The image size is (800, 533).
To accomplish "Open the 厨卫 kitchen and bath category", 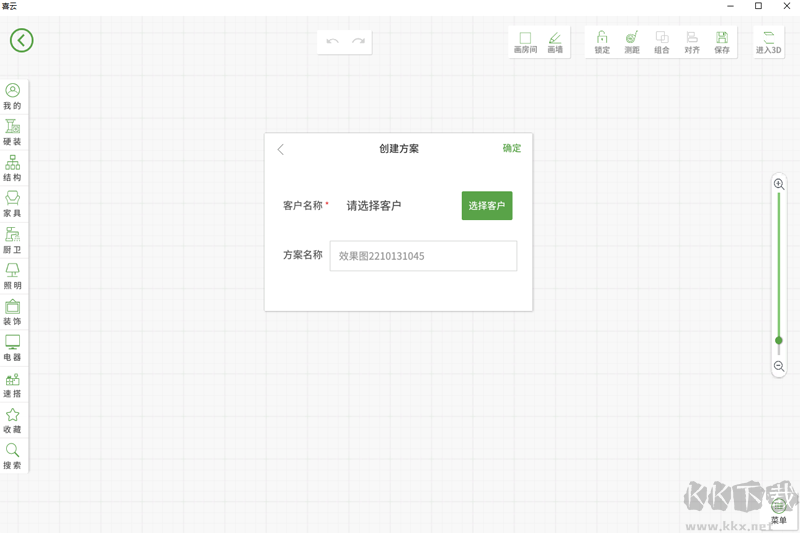I will (13, 240).
